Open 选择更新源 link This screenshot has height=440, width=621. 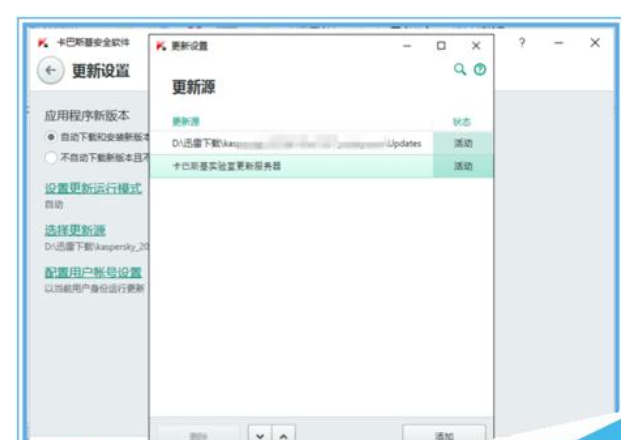(x=75, y=230)
